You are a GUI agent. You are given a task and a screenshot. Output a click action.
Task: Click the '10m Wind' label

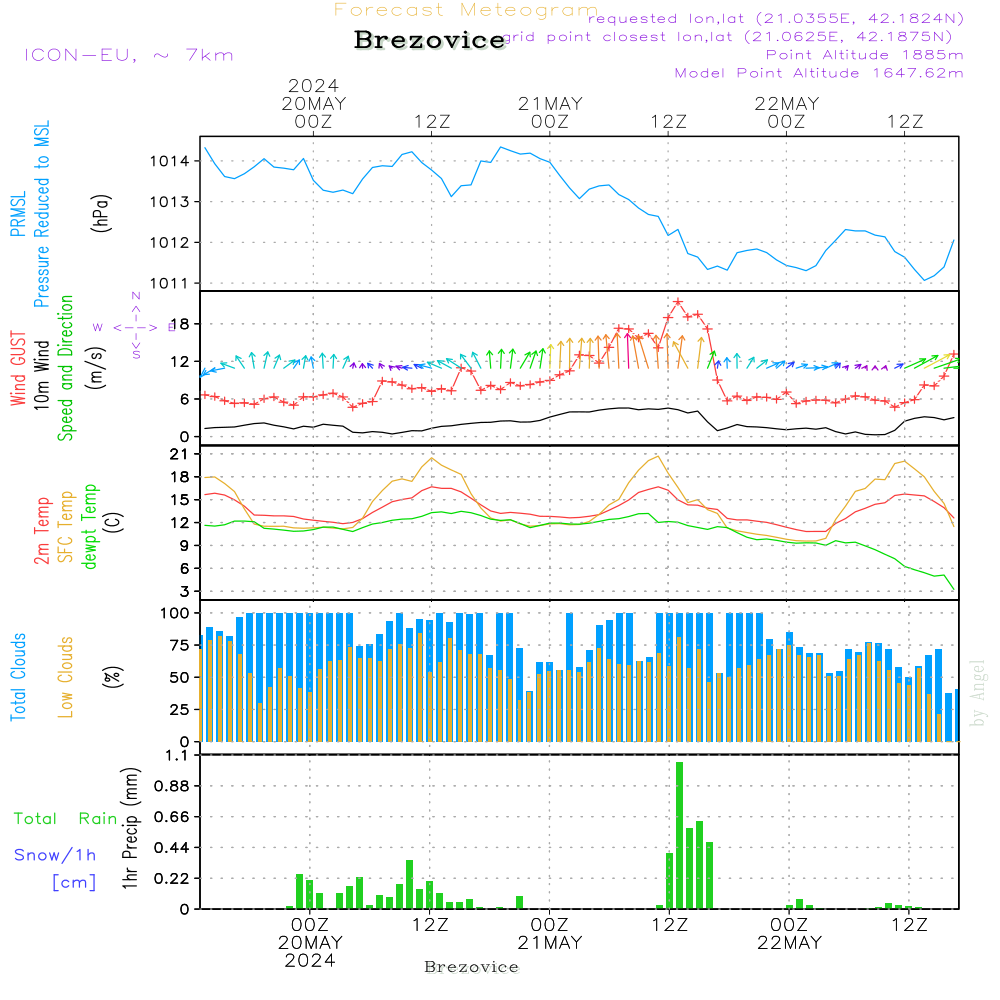coord(41,375)
